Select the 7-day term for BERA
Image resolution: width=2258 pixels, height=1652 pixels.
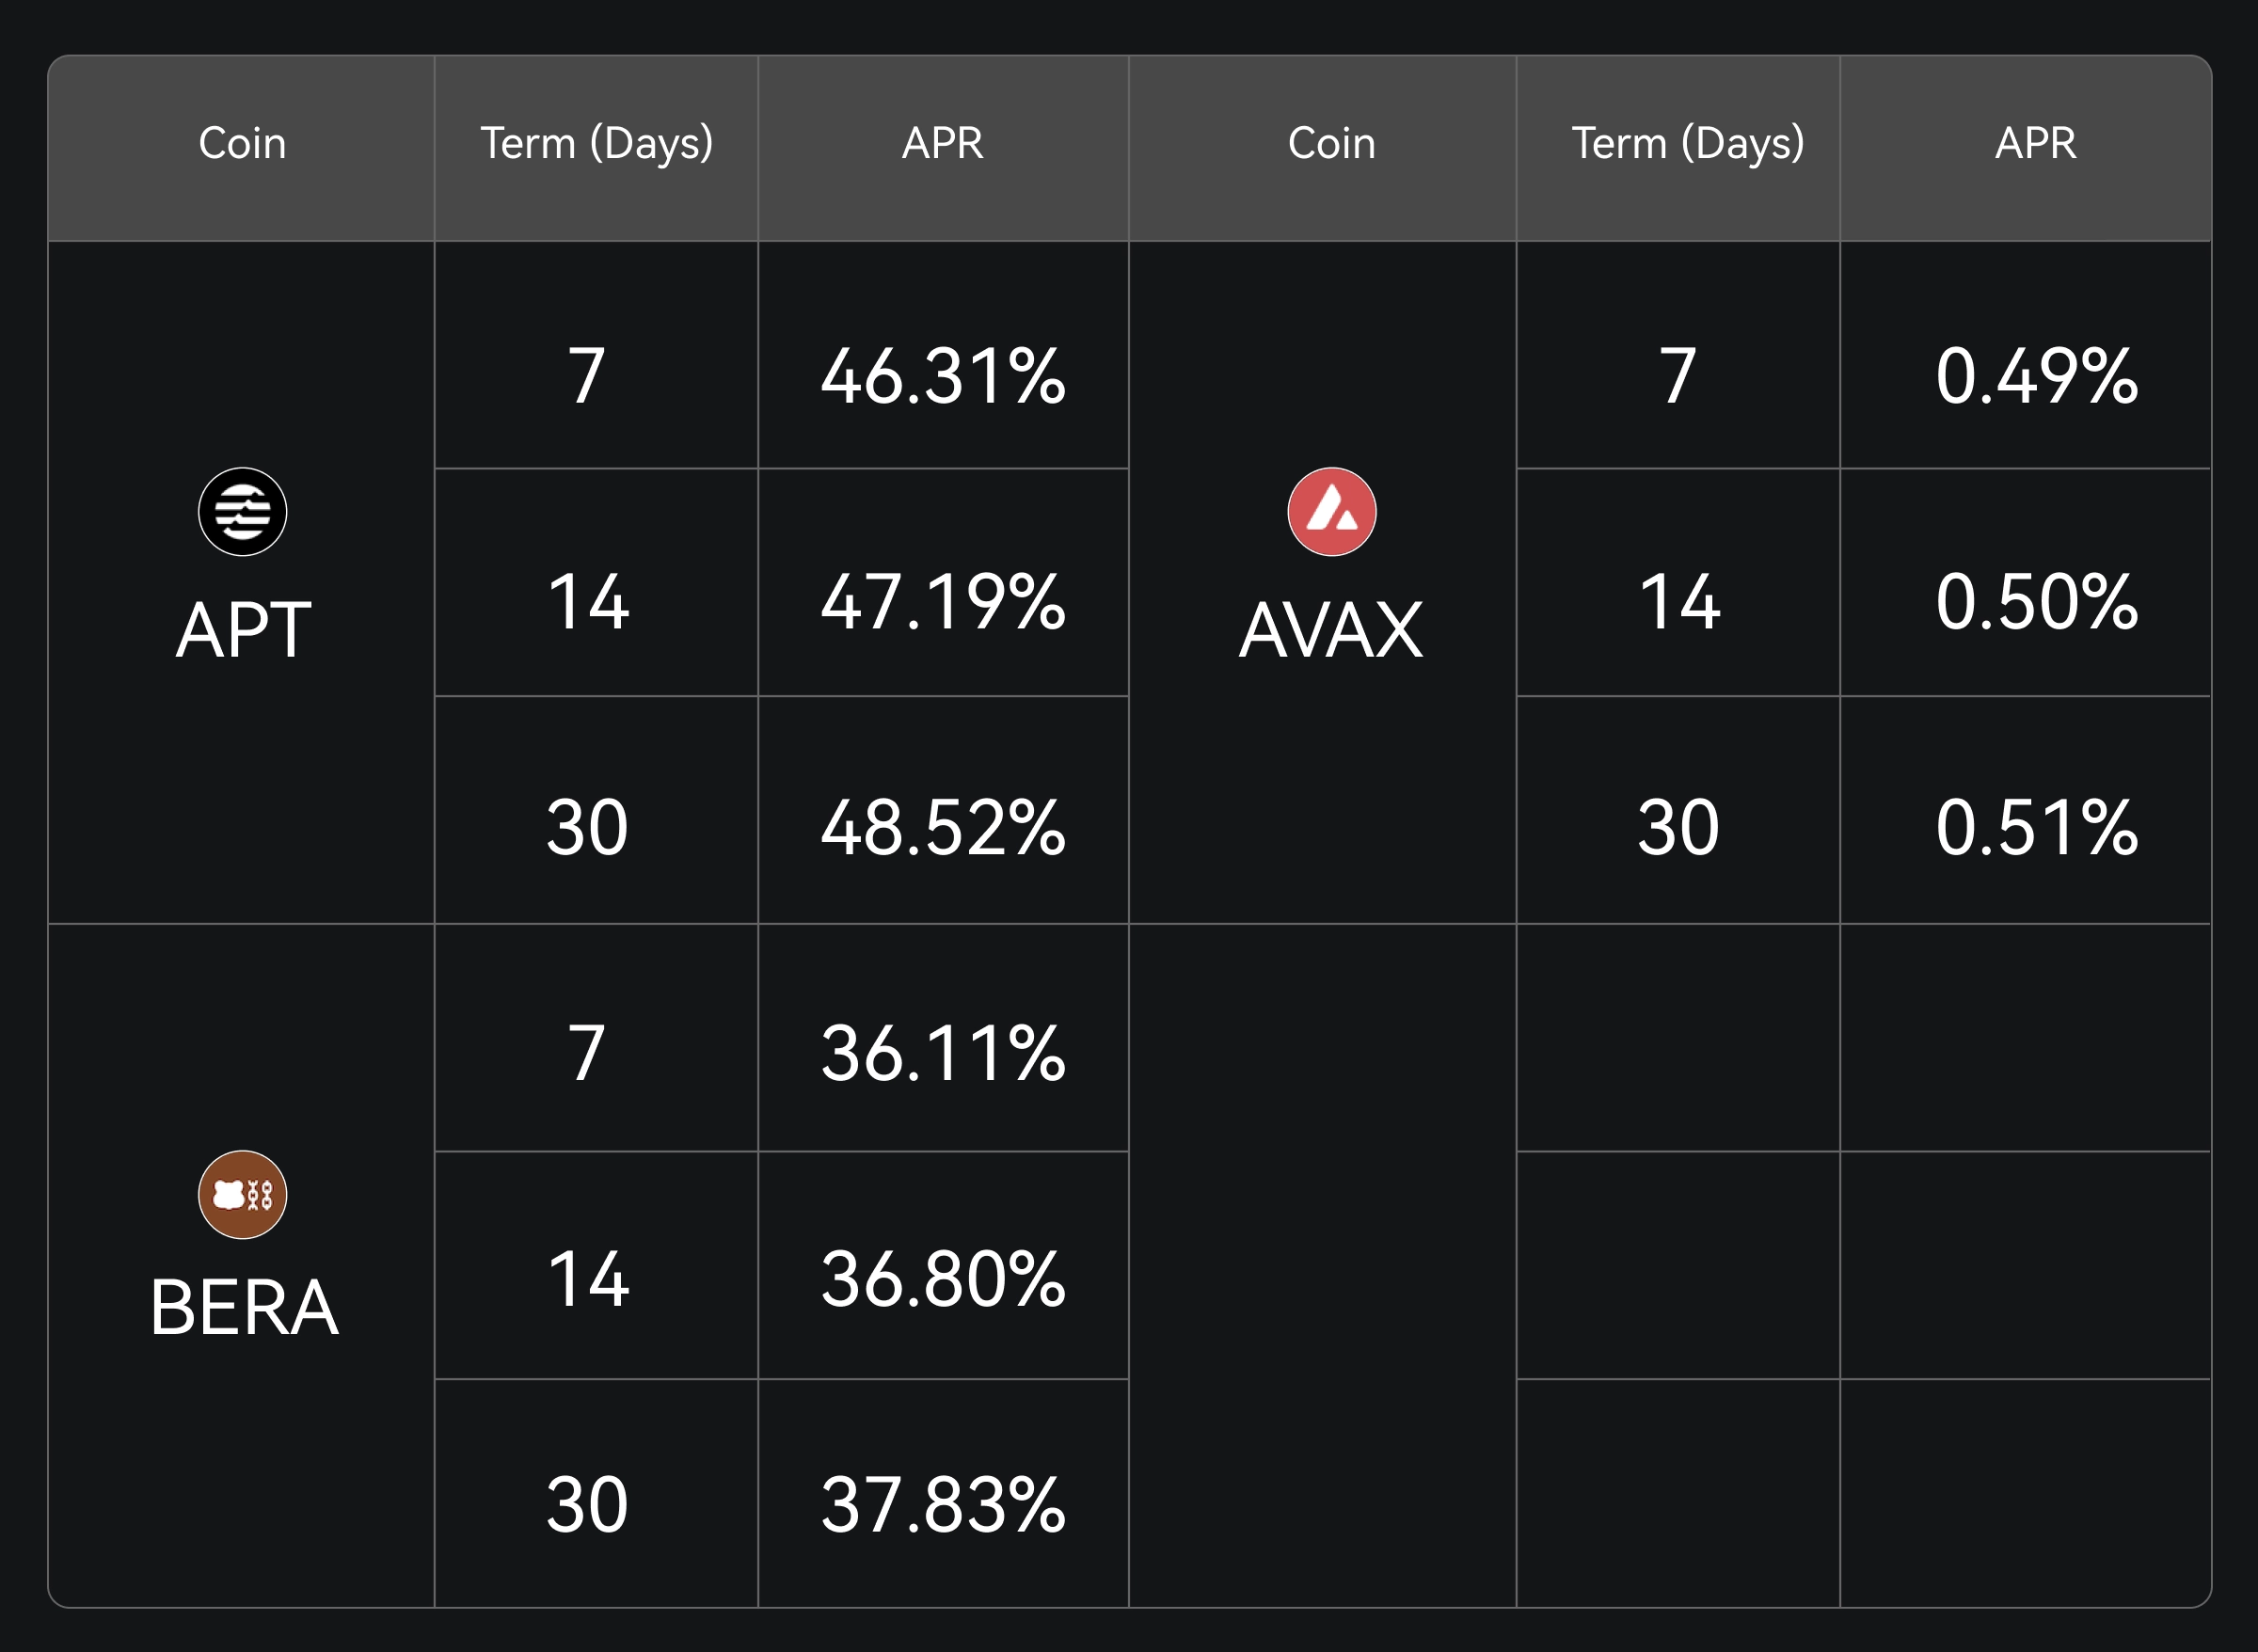(x=587, y=1053)
